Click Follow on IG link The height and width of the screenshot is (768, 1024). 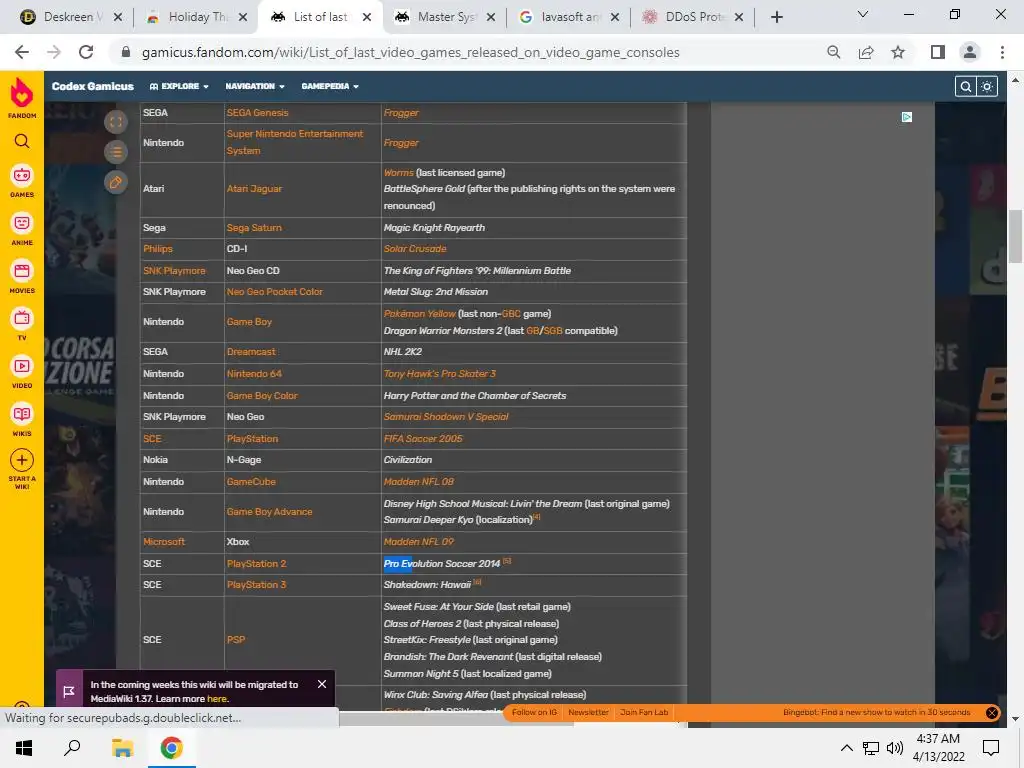(534, 712)
